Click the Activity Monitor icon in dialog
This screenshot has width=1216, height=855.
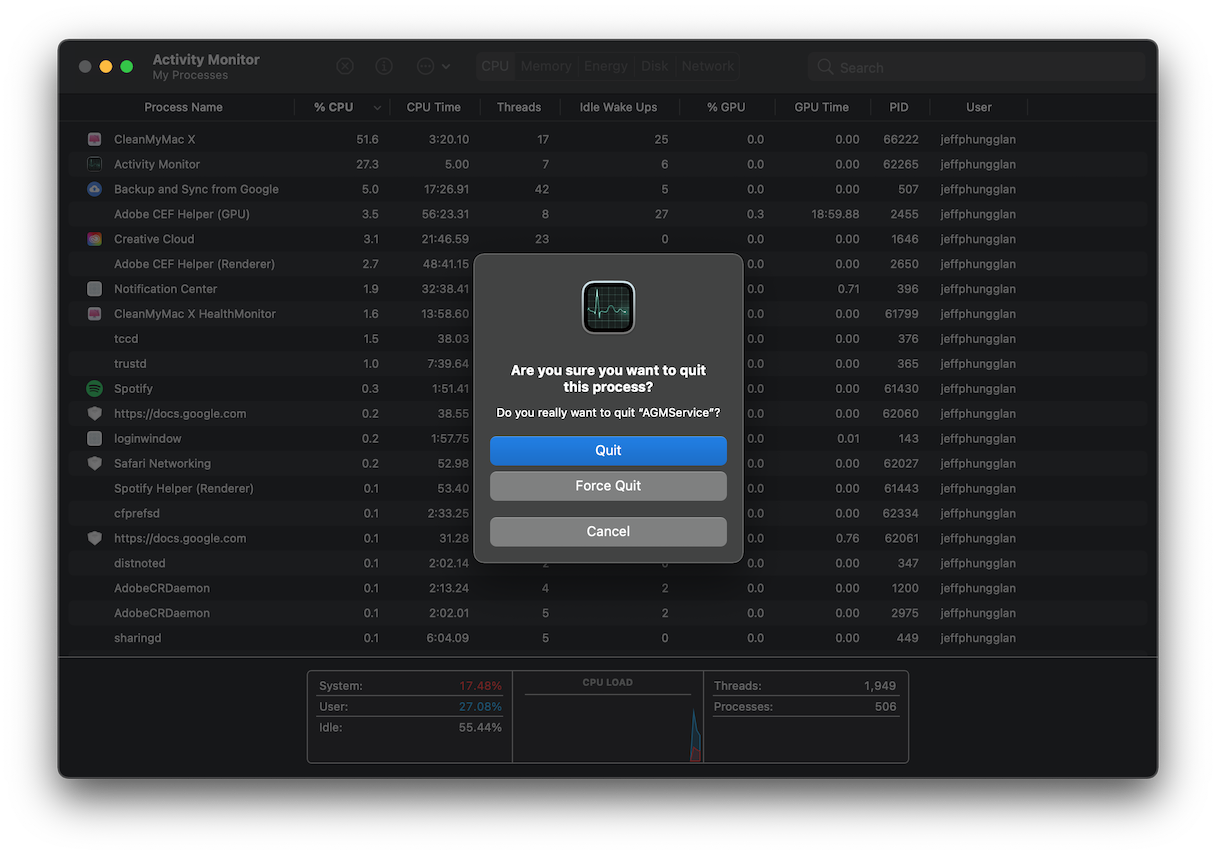pyautogui.click(x=608, y=307)
